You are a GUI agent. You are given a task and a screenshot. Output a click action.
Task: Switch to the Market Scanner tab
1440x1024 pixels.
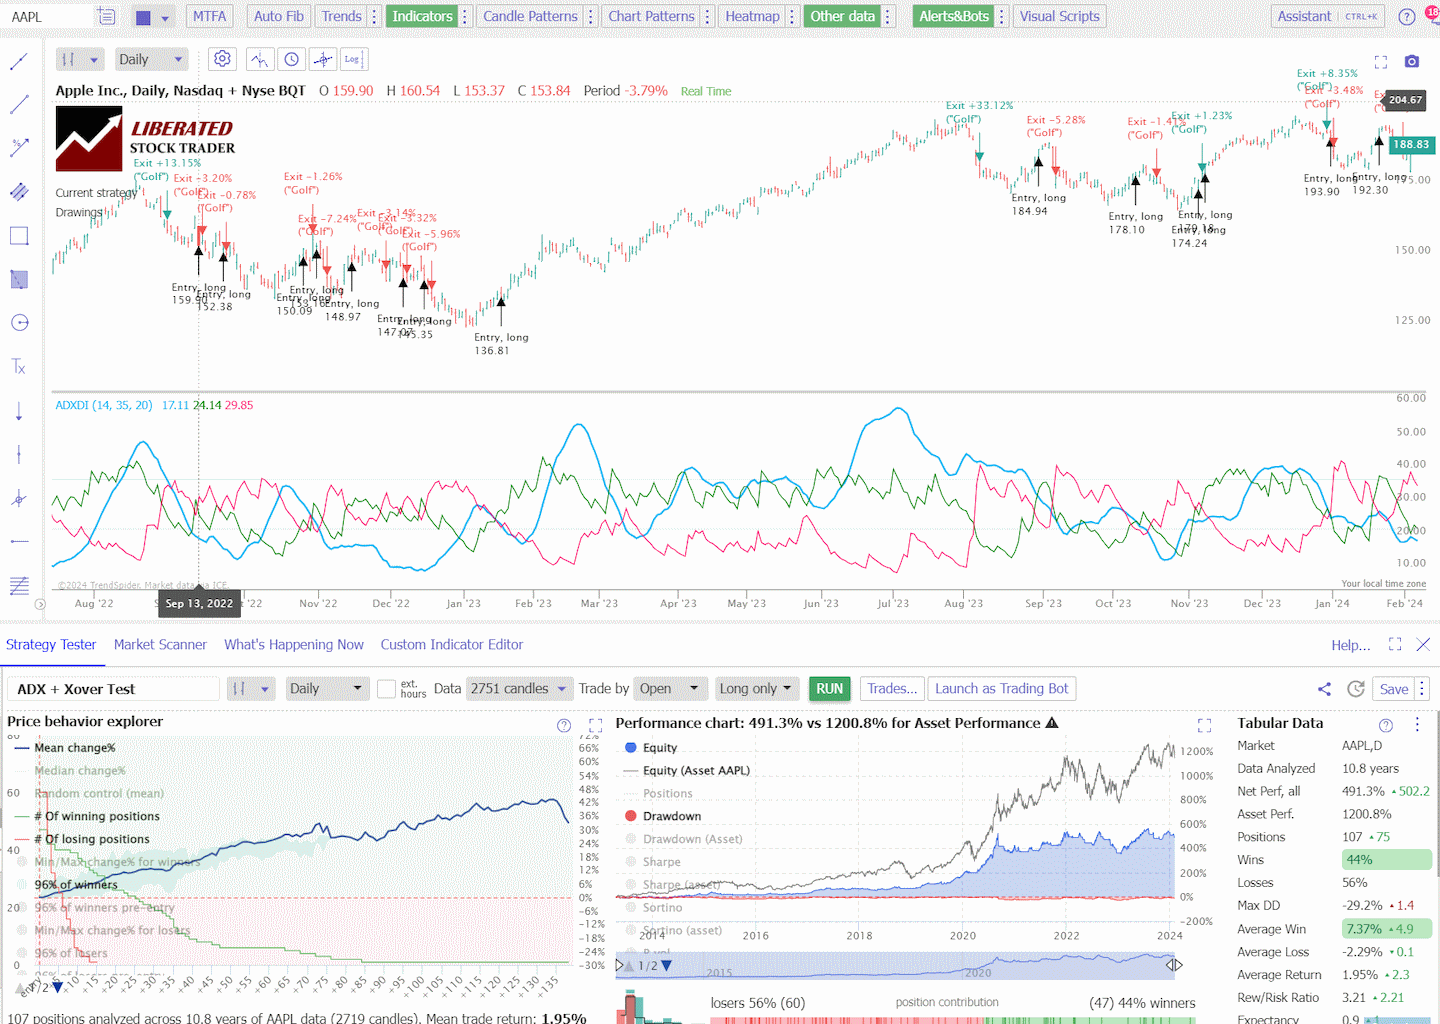tap(160, 645)
